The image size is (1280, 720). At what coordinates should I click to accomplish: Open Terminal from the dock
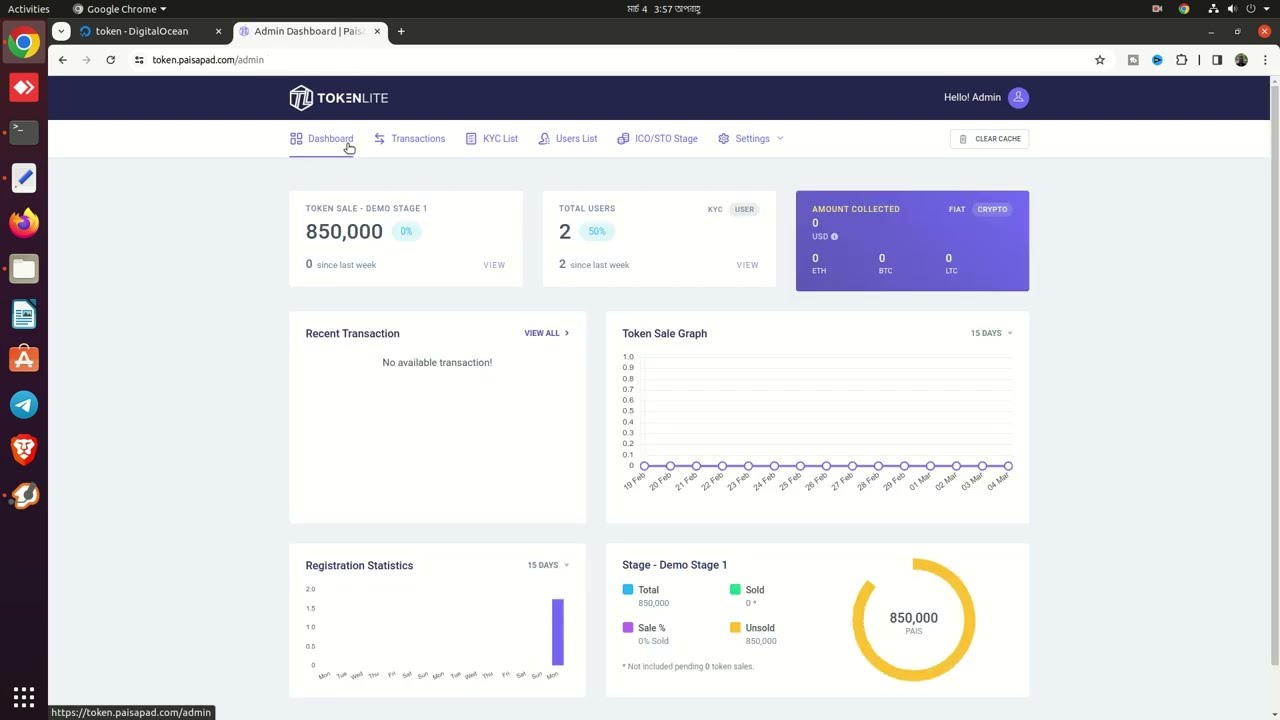24,132
